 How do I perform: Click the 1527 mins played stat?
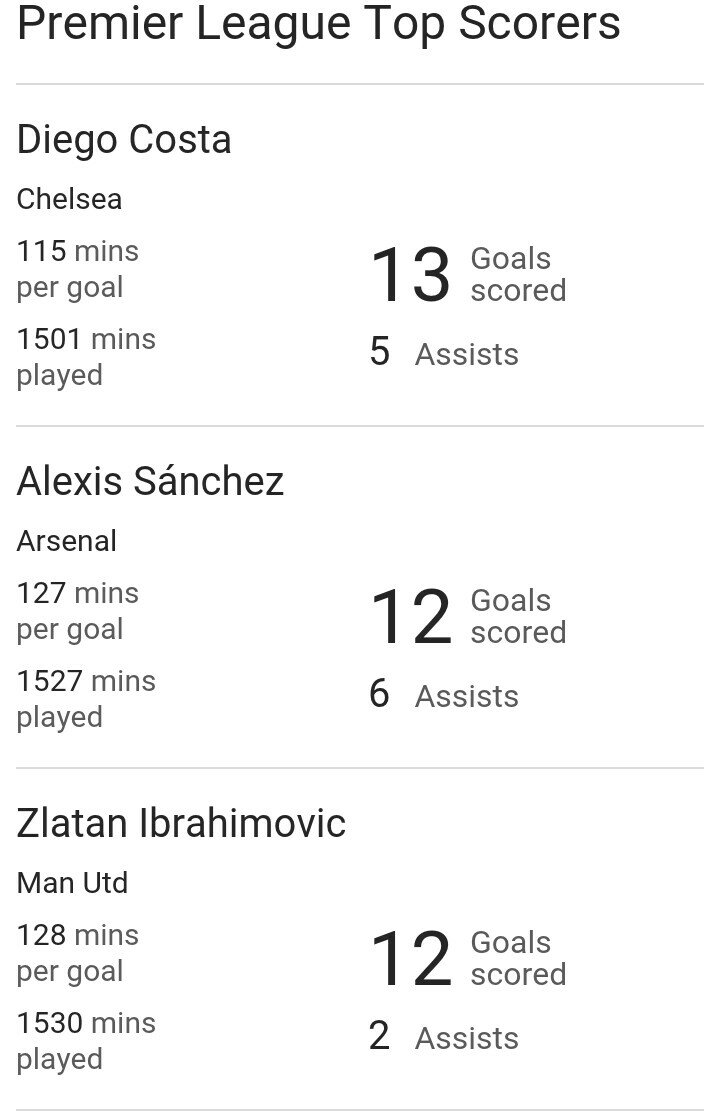(86, 699)
